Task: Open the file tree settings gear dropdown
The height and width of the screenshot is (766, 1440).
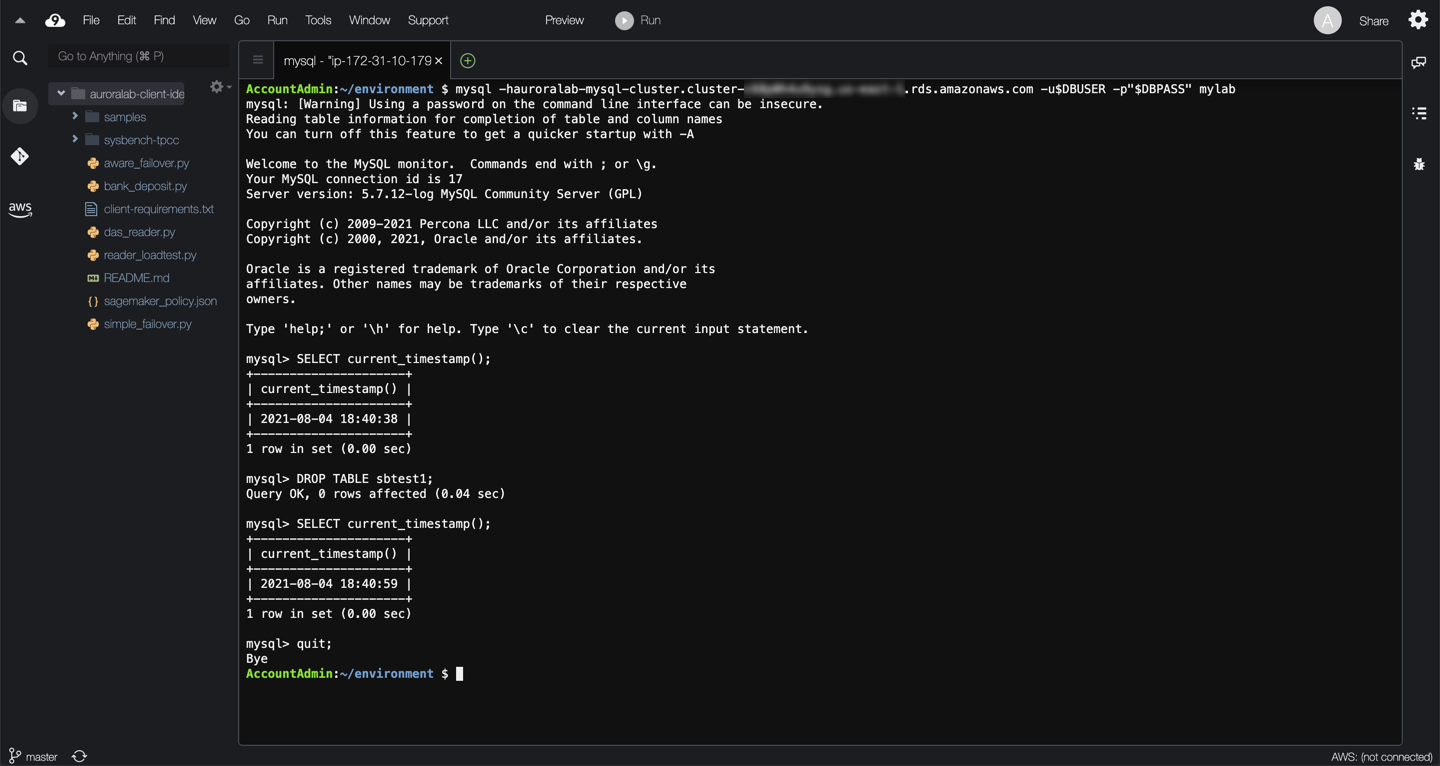Action: tap(218, 88)
